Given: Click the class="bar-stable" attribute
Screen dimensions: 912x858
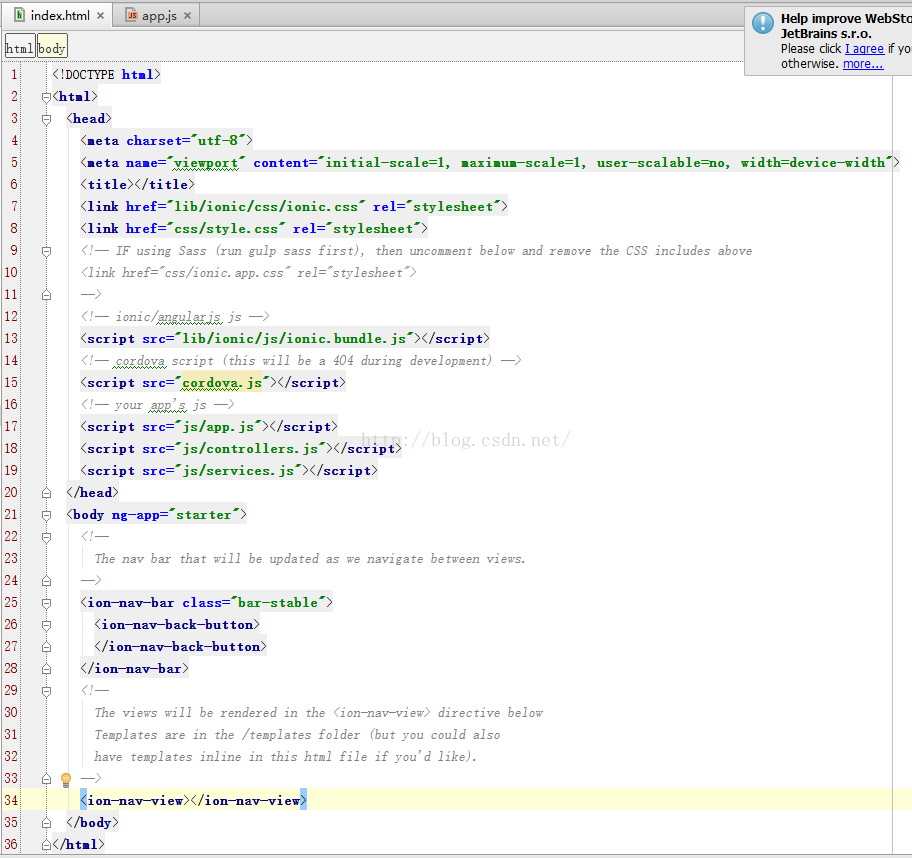Looking at the screenshot, I should pyautogui.click(x=254, y=603).
